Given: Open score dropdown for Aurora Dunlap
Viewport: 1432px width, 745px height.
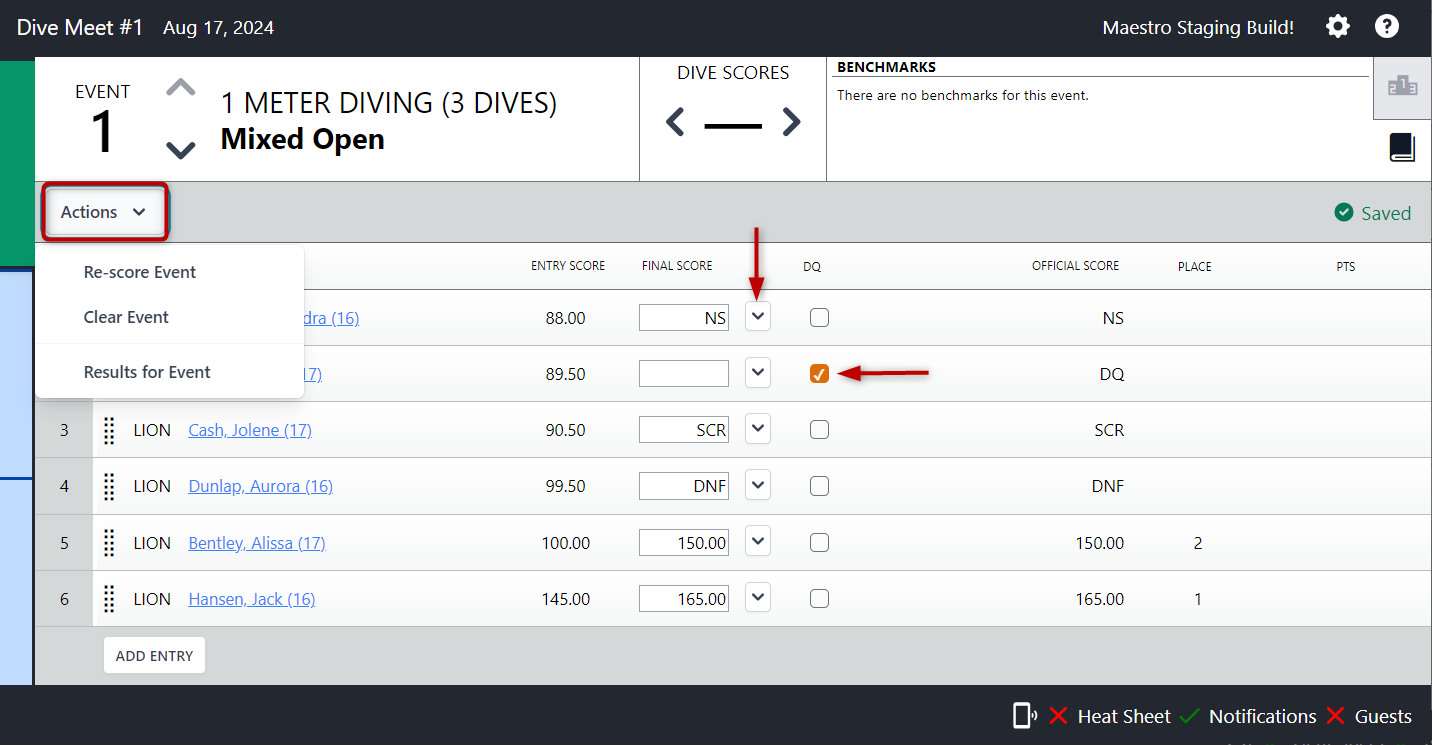Looking at the screenshot, I should (758, 486).
